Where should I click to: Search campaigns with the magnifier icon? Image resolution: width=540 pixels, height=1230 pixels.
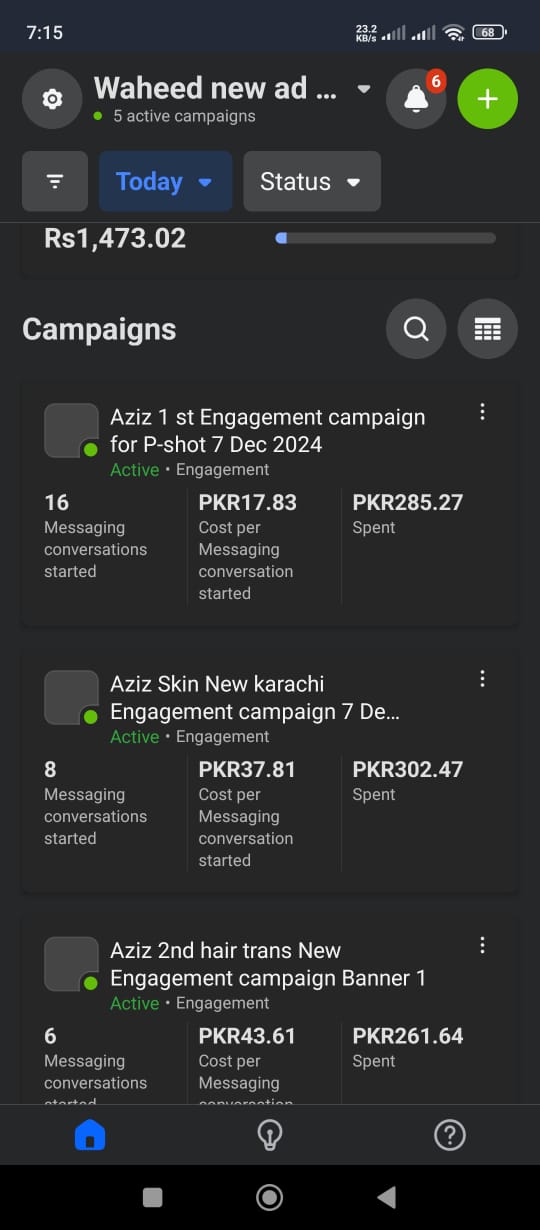coord(416,329)
